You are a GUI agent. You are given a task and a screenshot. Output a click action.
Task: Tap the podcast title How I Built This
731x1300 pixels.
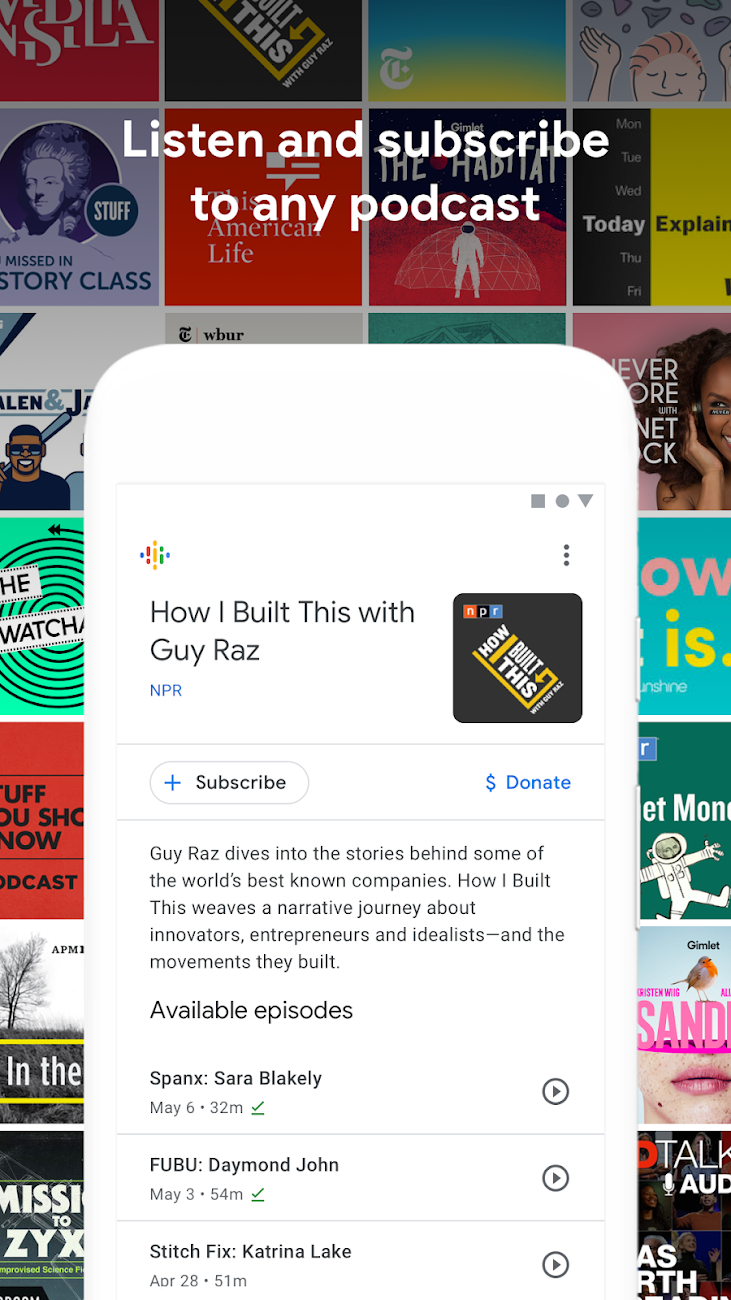(282, 631)
